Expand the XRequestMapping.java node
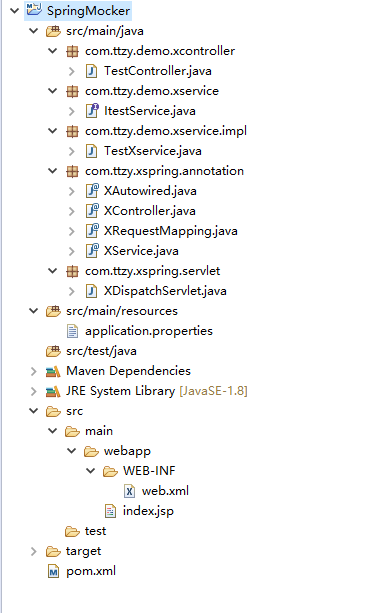The height and width of the screenshot is (613, 369). point(72,231)
